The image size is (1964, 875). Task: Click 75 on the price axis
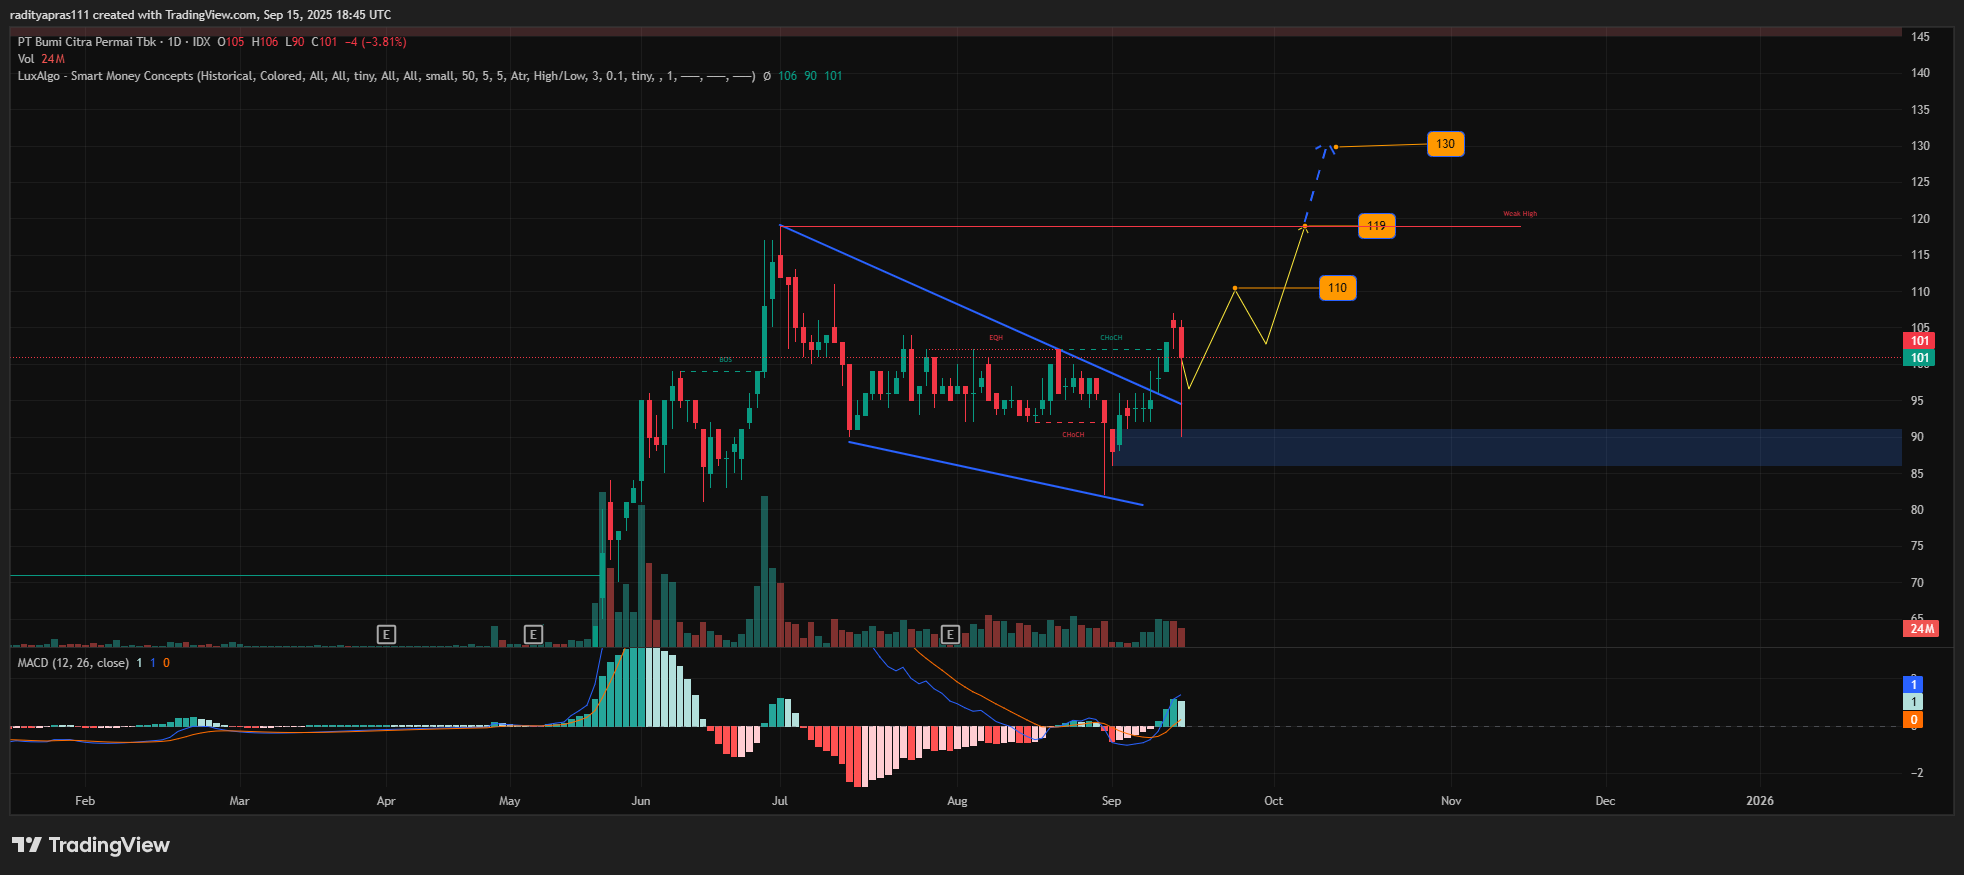1917,546
